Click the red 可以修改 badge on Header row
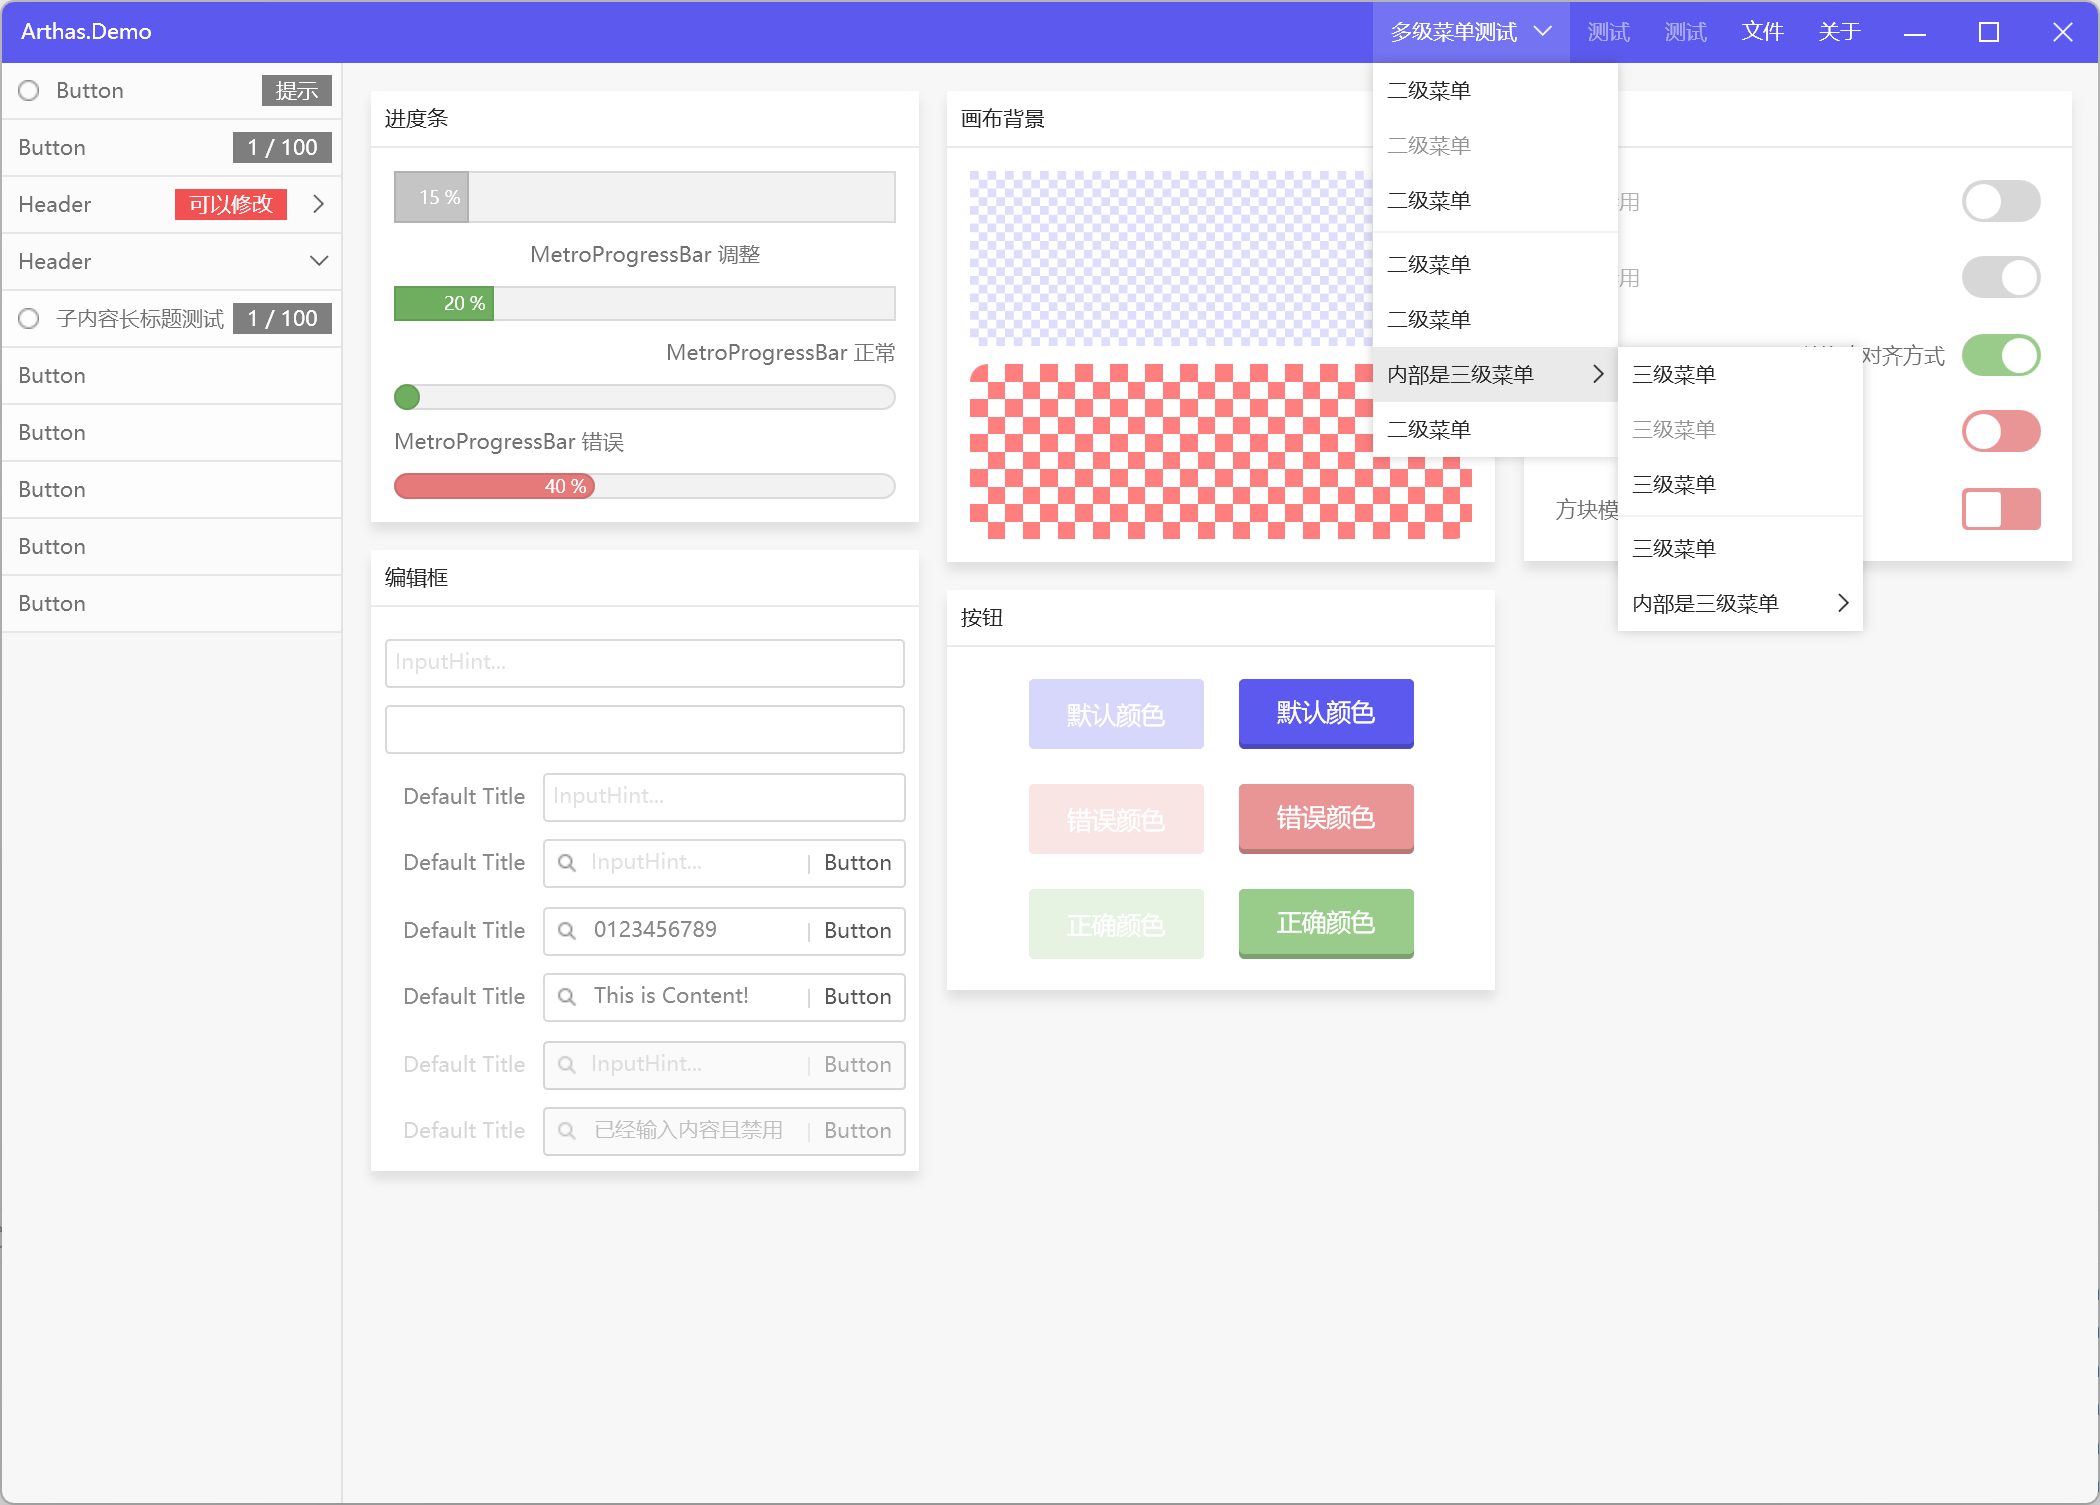 (231, 204)
